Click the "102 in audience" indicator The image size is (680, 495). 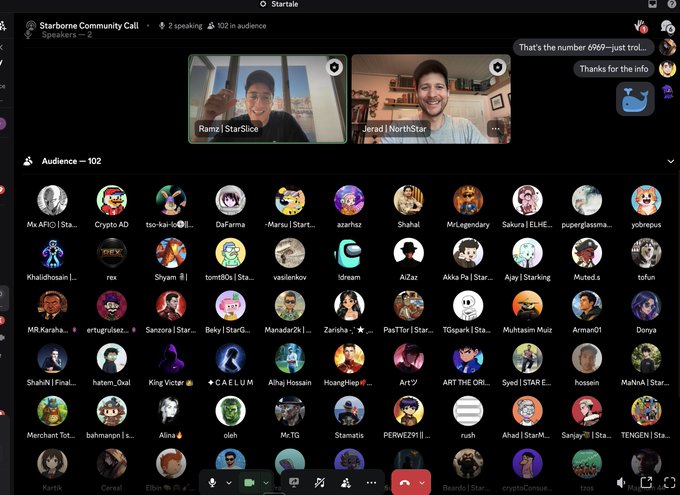tap(237, 26)
